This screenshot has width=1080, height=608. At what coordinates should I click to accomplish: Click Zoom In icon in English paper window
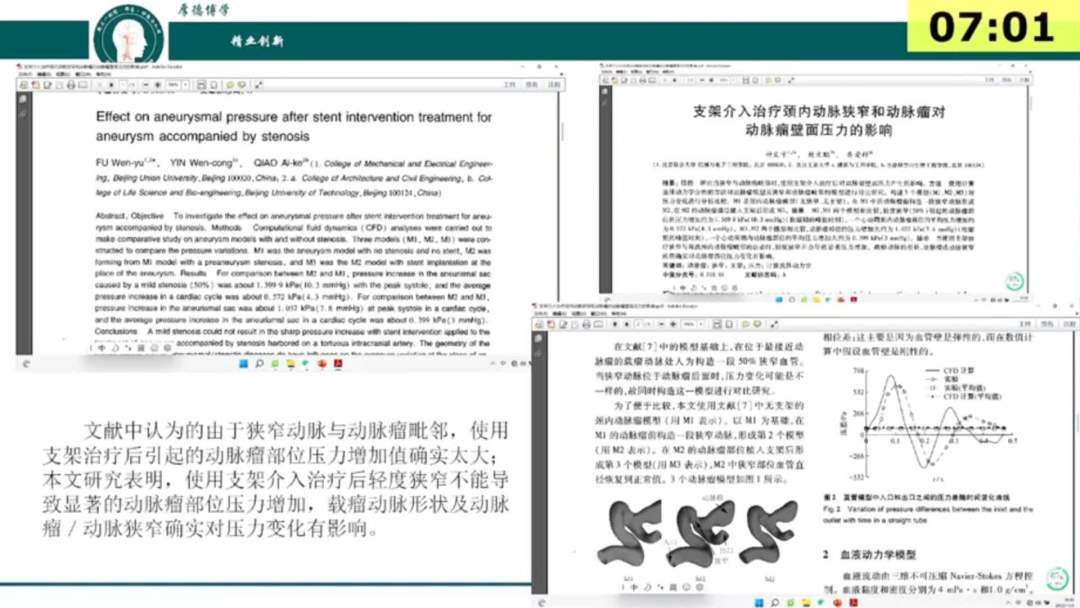(x=157, y=85)
